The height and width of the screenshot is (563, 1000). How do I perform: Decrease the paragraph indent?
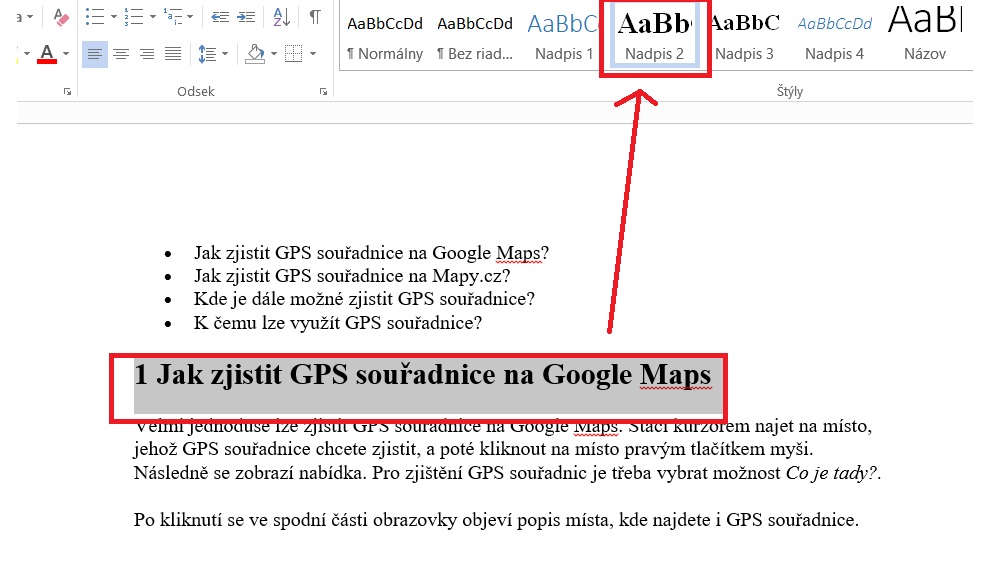point(220,17)
